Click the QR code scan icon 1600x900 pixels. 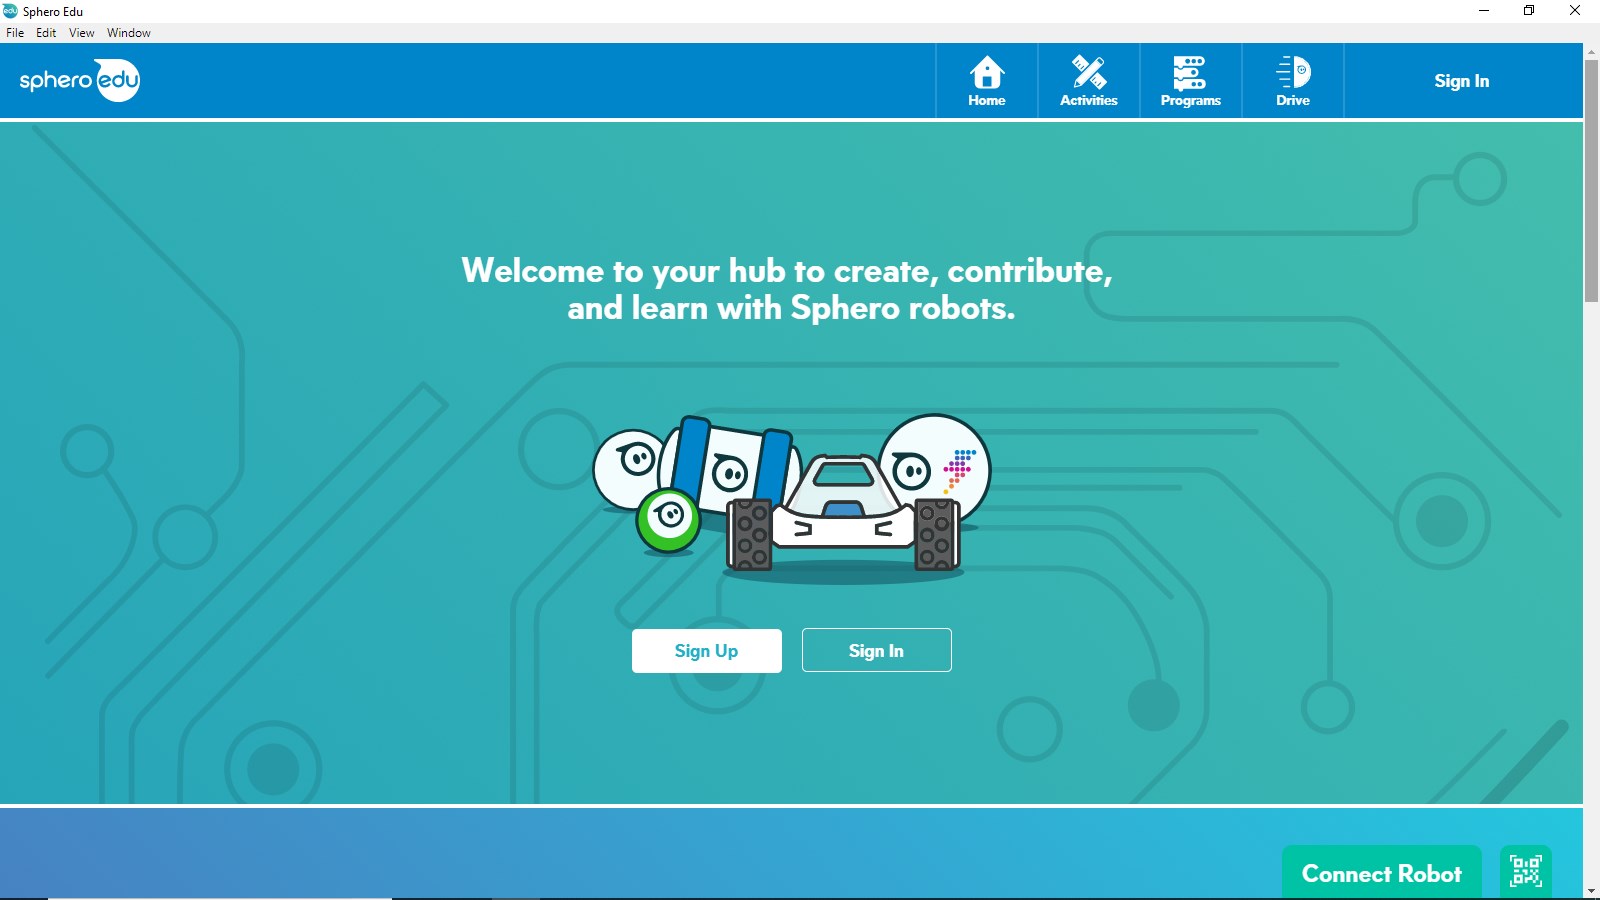click(1526, 871)
